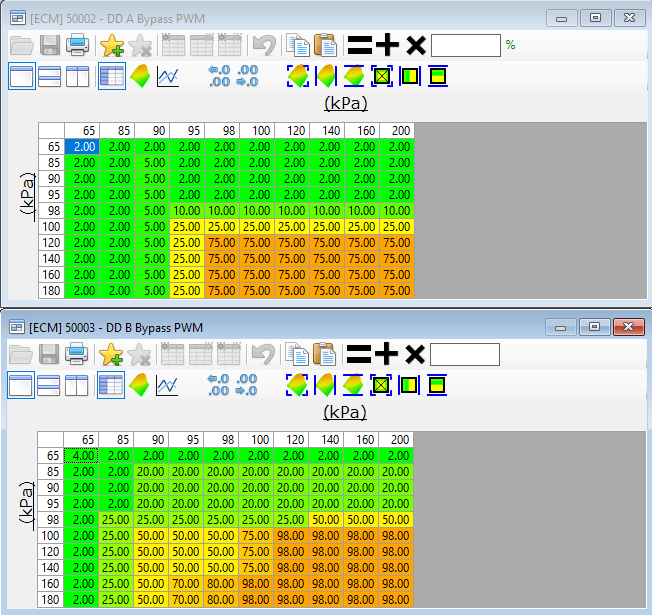Click the 10.00 cell under column 95 in DD A
The image size is (652, 615).
[186, 212]
